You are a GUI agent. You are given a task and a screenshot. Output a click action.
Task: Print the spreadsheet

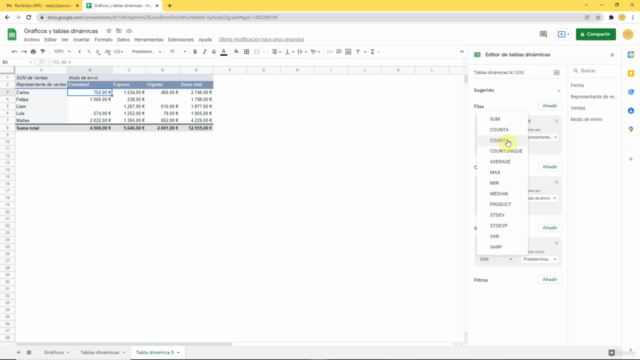click(x=33, y=52)
